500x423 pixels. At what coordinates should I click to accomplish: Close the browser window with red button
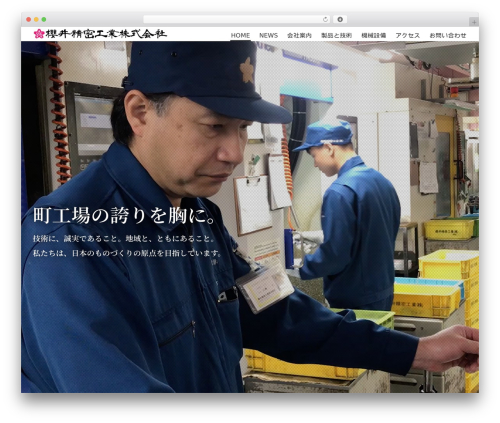[29, 19]
